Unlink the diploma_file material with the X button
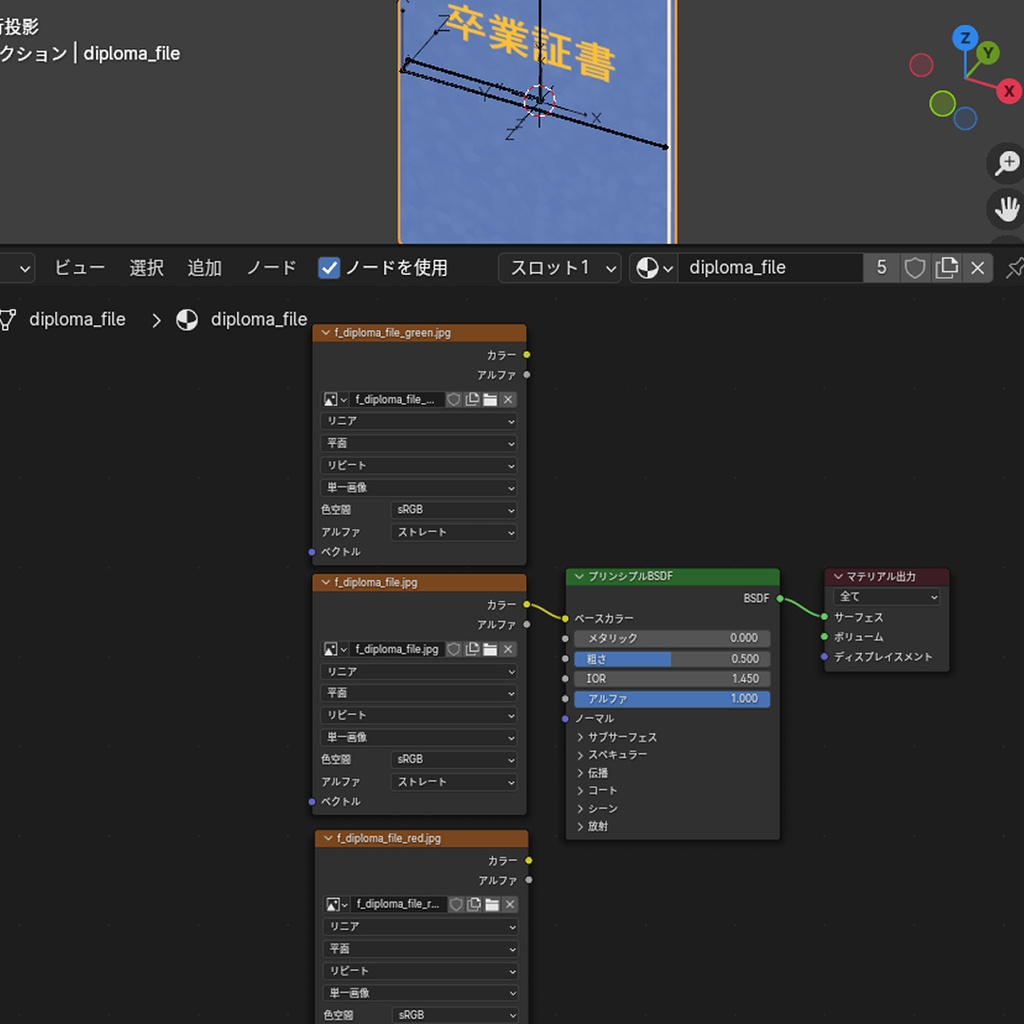The height and width of the screenshot is (1024, 1024). tap(978, 268)
